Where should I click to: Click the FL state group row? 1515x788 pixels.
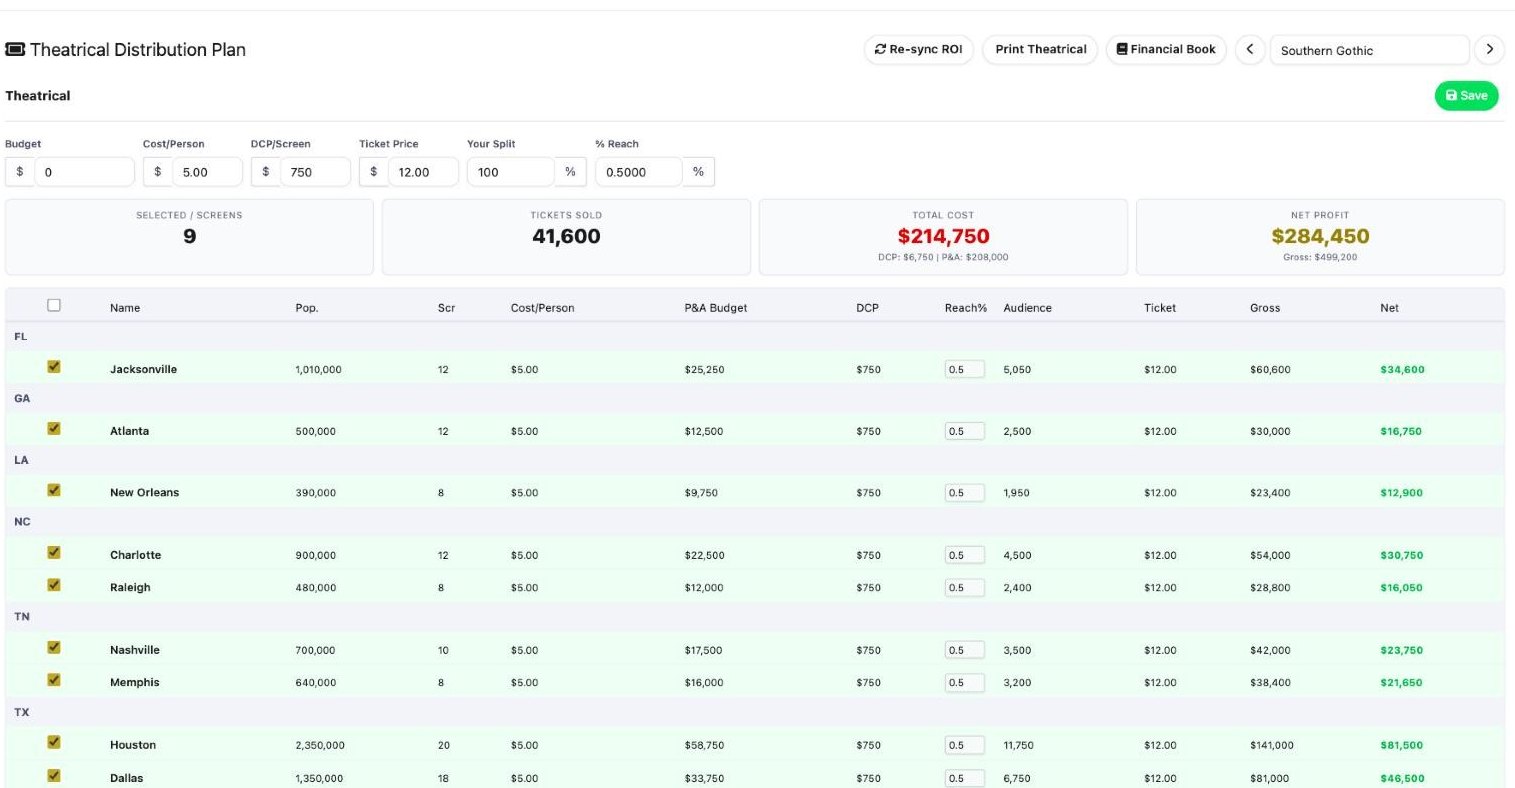pos(755,337)
